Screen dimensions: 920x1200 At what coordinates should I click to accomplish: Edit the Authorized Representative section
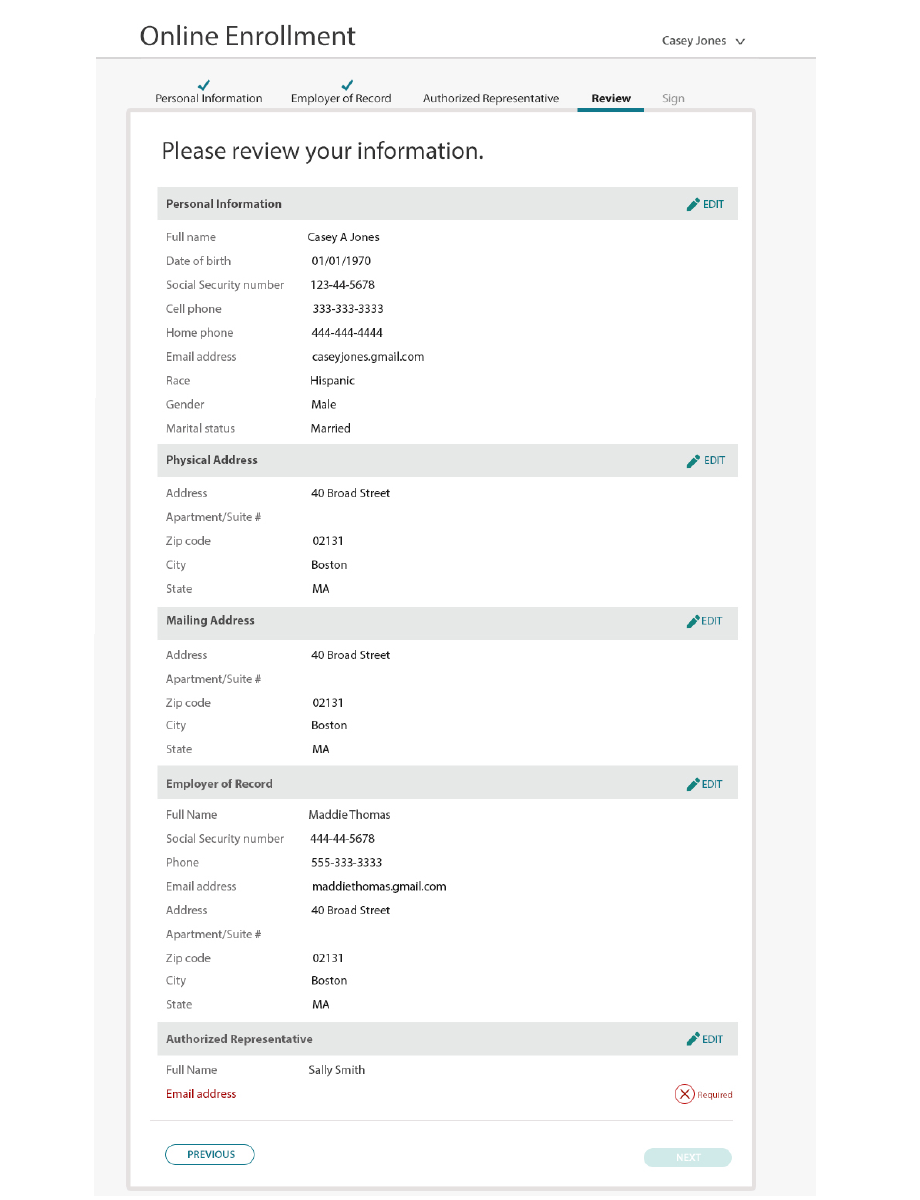(x=704, y=1039)
